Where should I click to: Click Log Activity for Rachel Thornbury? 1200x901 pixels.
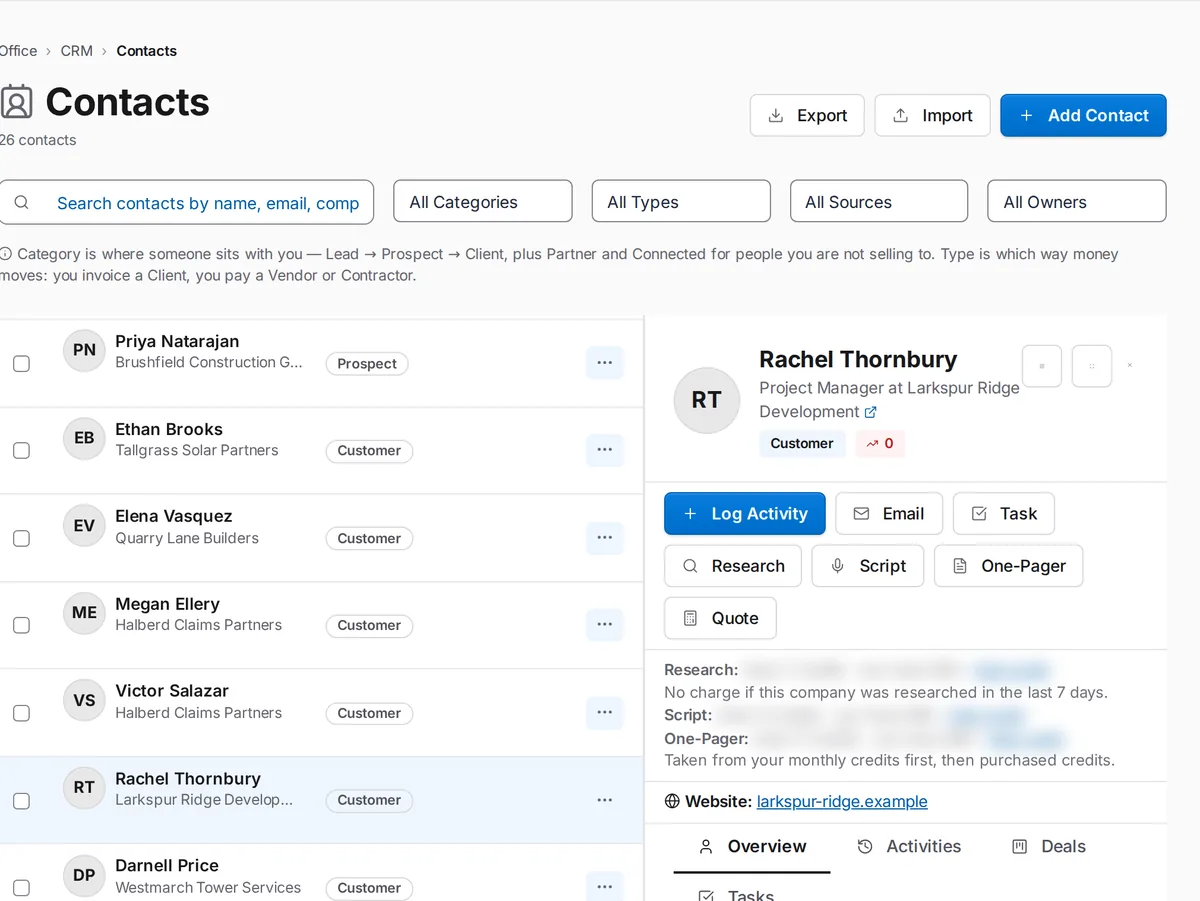click(745, 514)
